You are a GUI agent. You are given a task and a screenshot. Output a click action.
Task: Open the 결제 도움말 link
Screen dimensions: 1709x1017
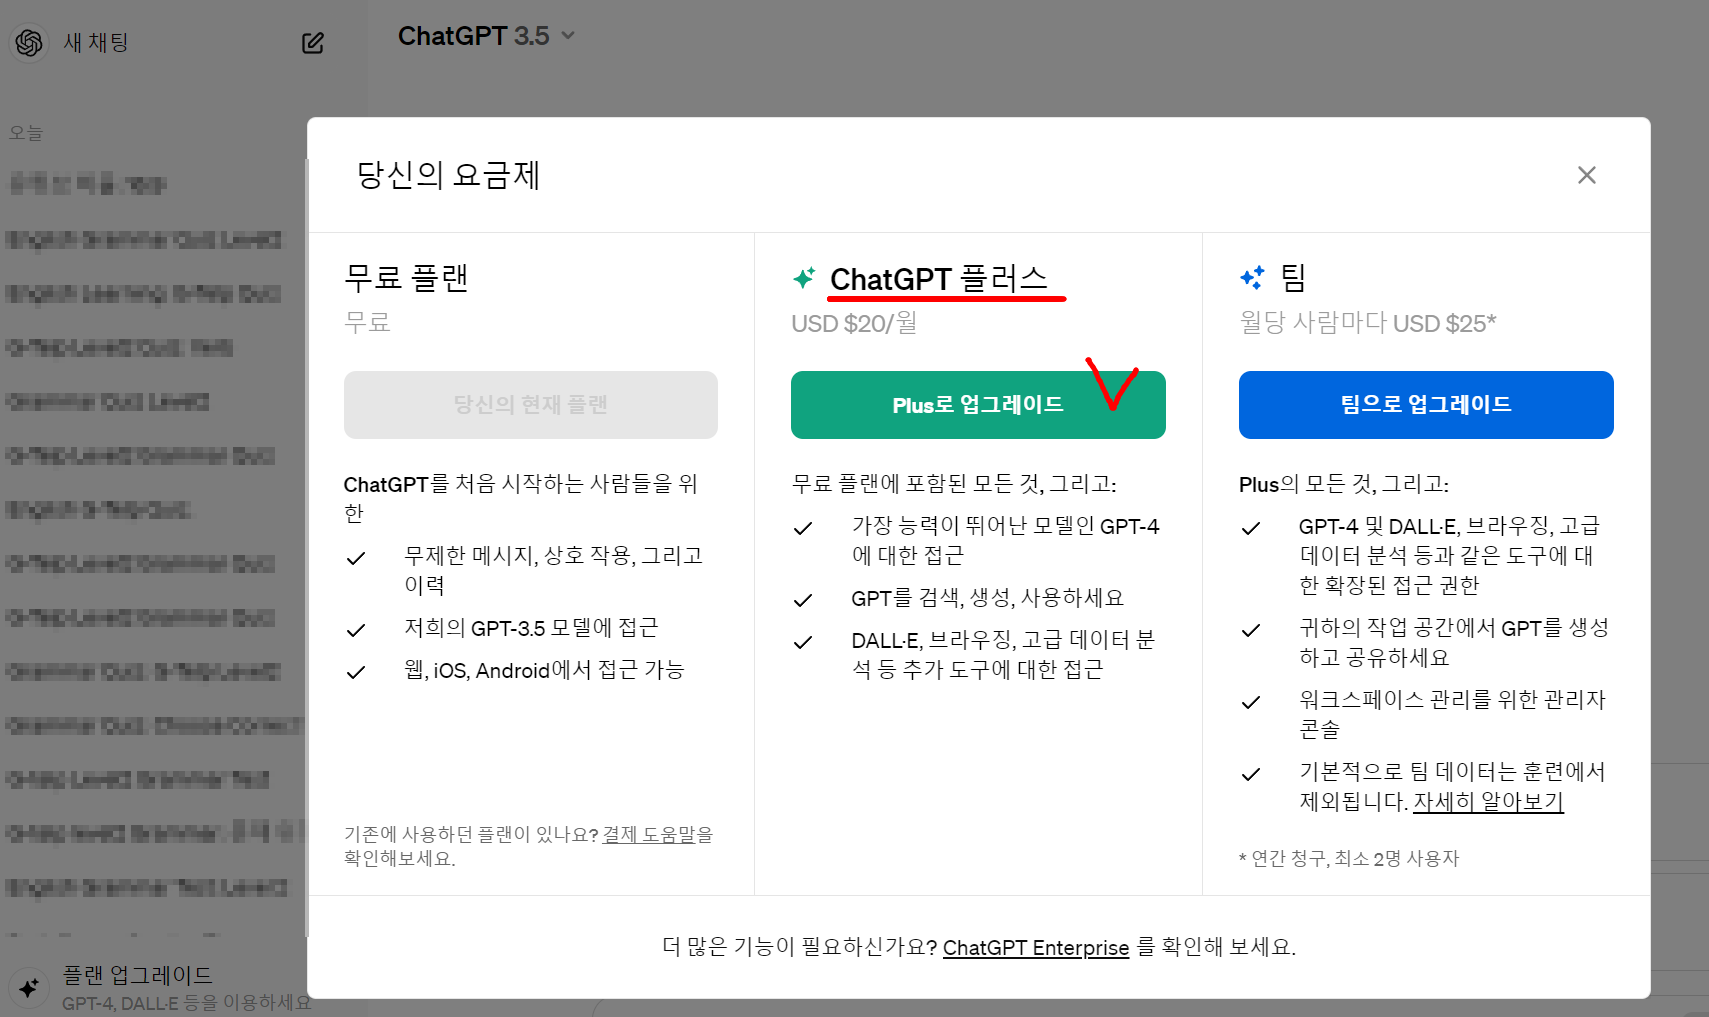coord(648,834)
